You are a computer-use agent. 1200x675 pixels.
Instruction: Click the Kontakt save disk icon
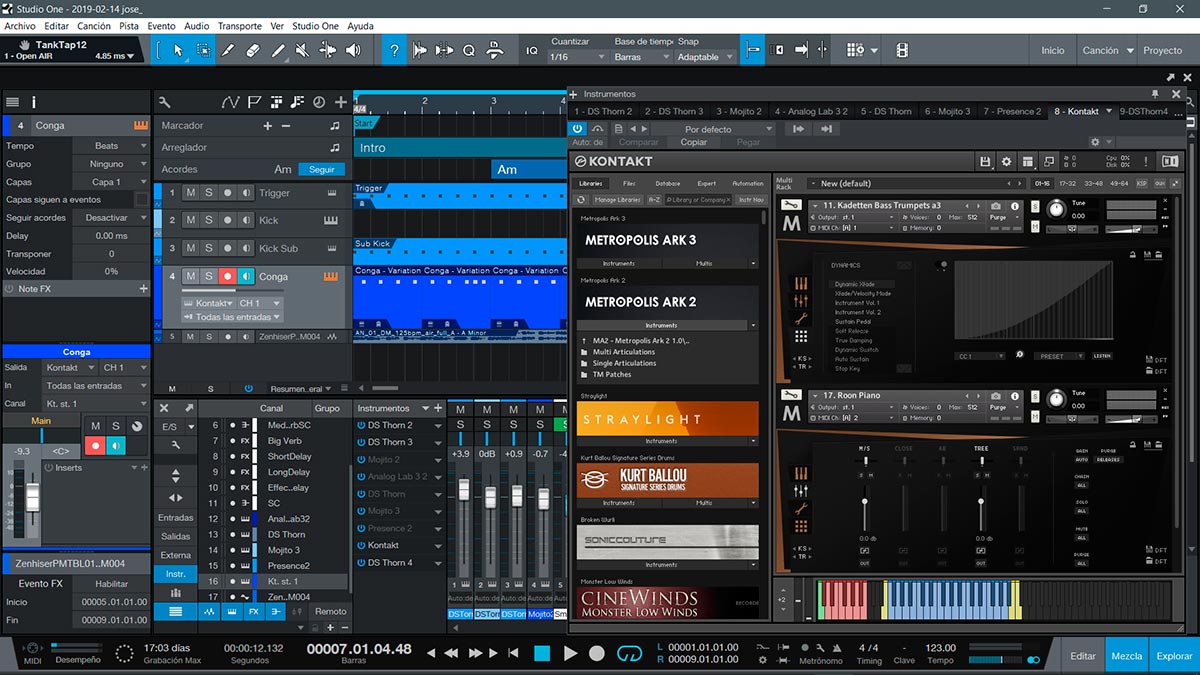(x=985, y=161)
